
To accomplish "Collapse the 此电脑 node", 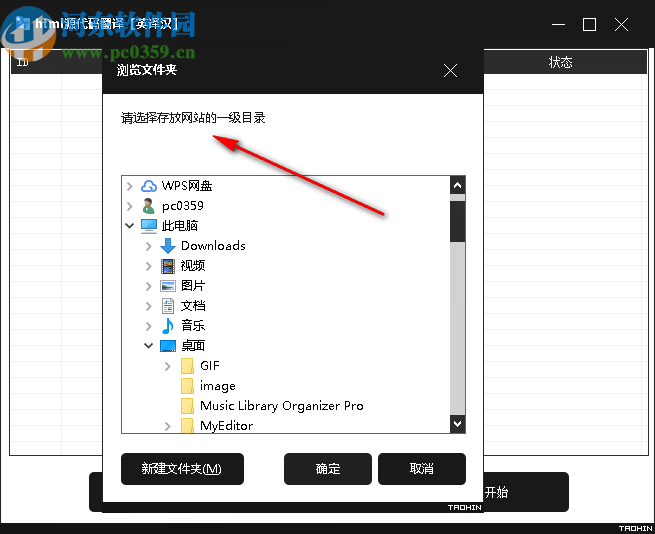I will 129,226.
